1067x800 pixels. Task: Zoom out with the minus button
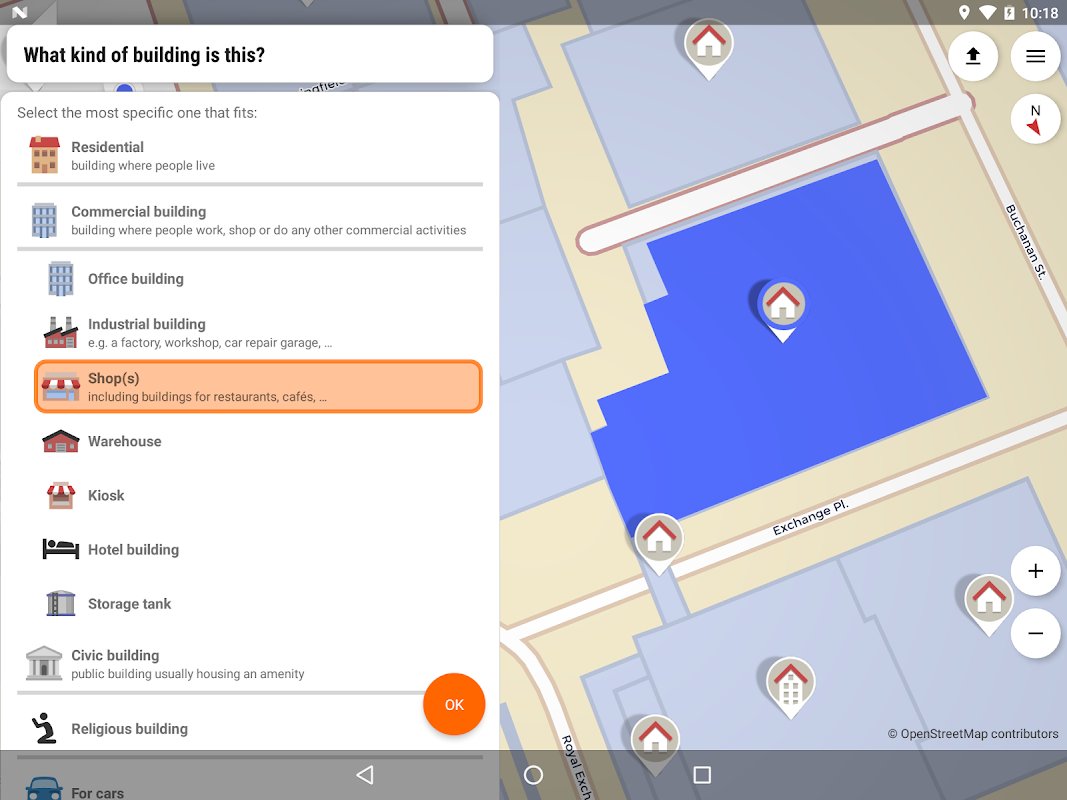pos(1035,633)
